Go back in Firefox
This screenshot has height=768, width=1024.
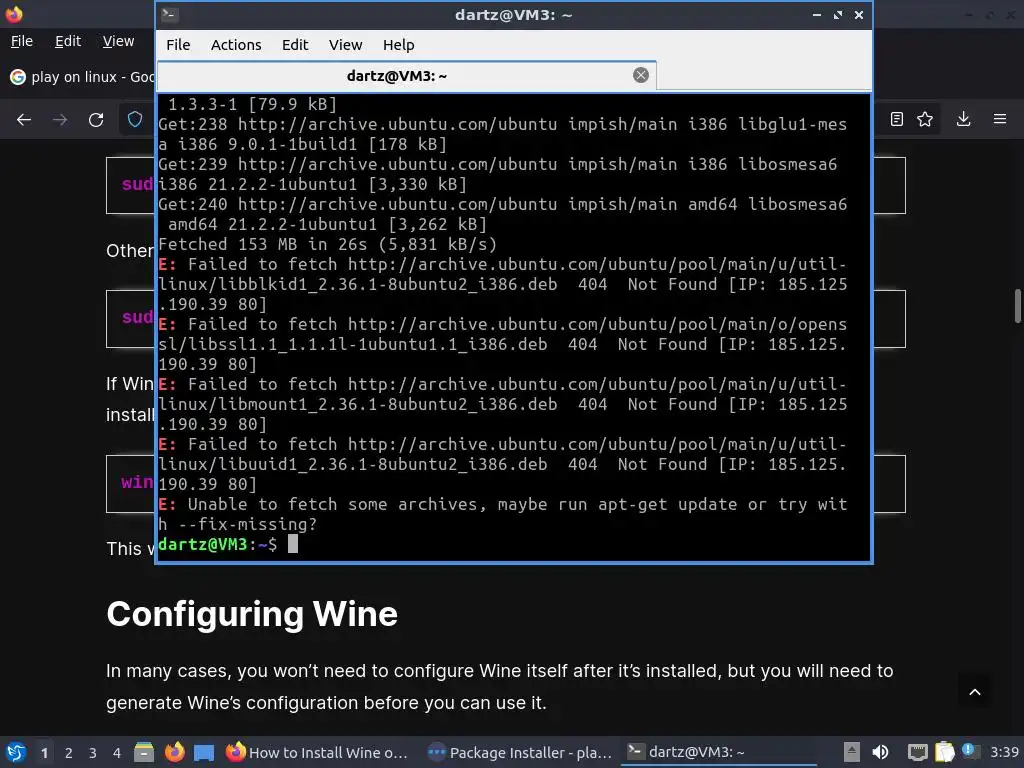(x=24, y=120)
